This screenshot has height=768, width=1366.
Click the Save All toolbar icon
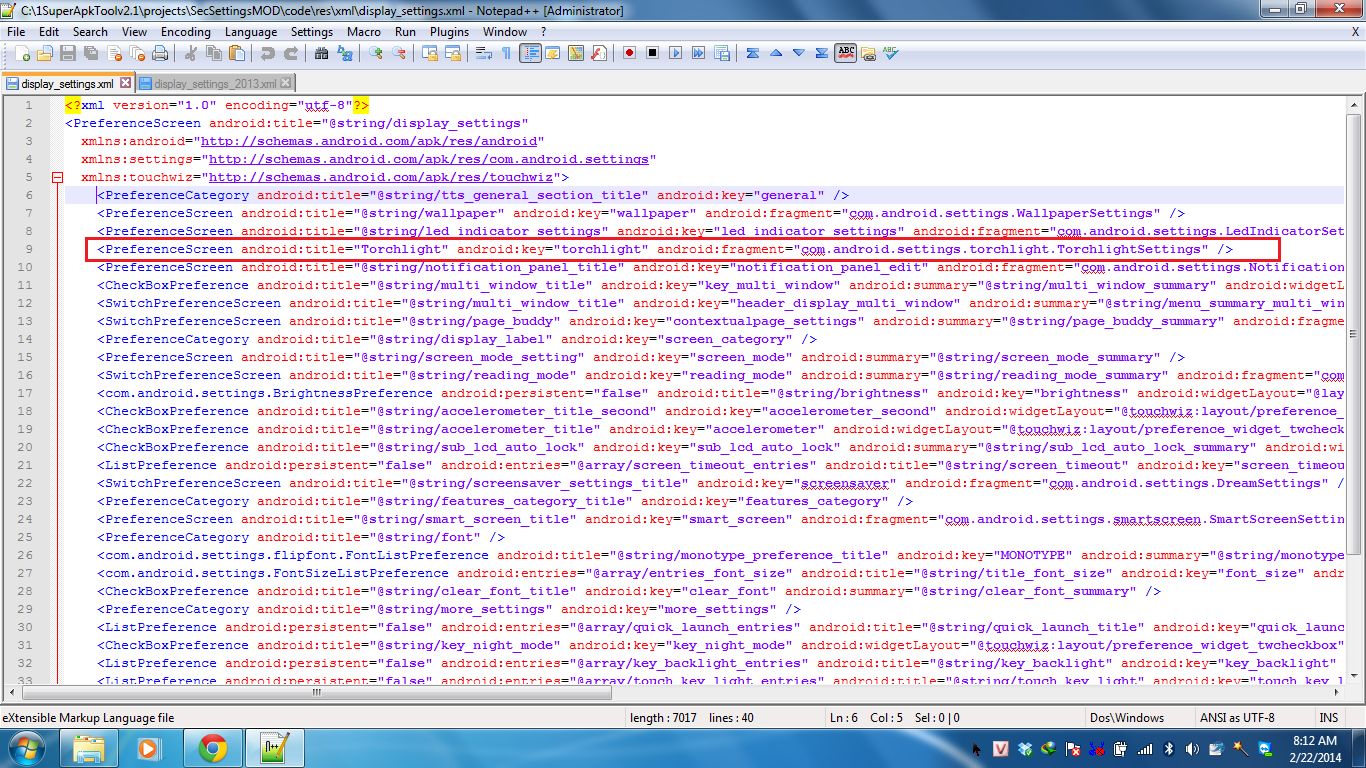point(91,53)
